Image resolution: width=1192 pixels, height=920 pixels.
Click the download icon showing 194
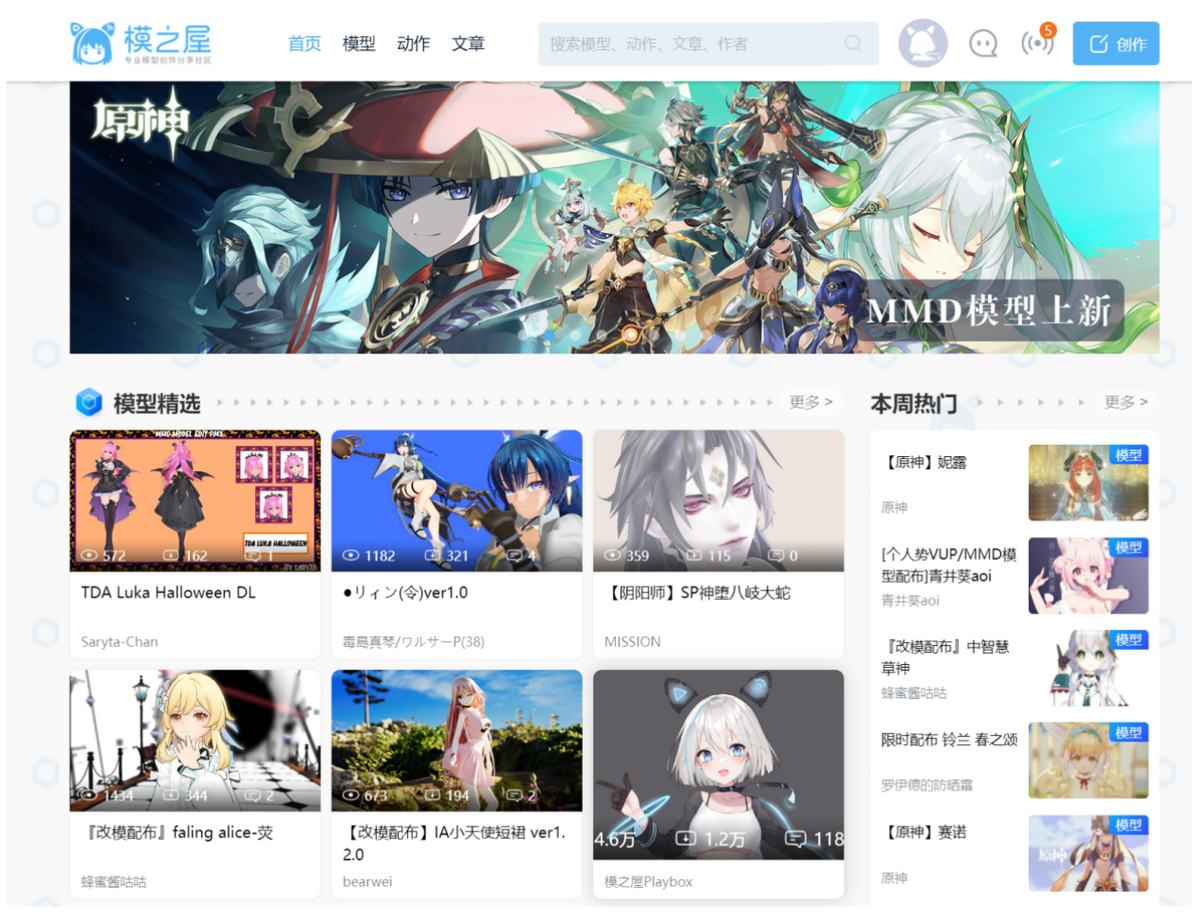point(433,795)
